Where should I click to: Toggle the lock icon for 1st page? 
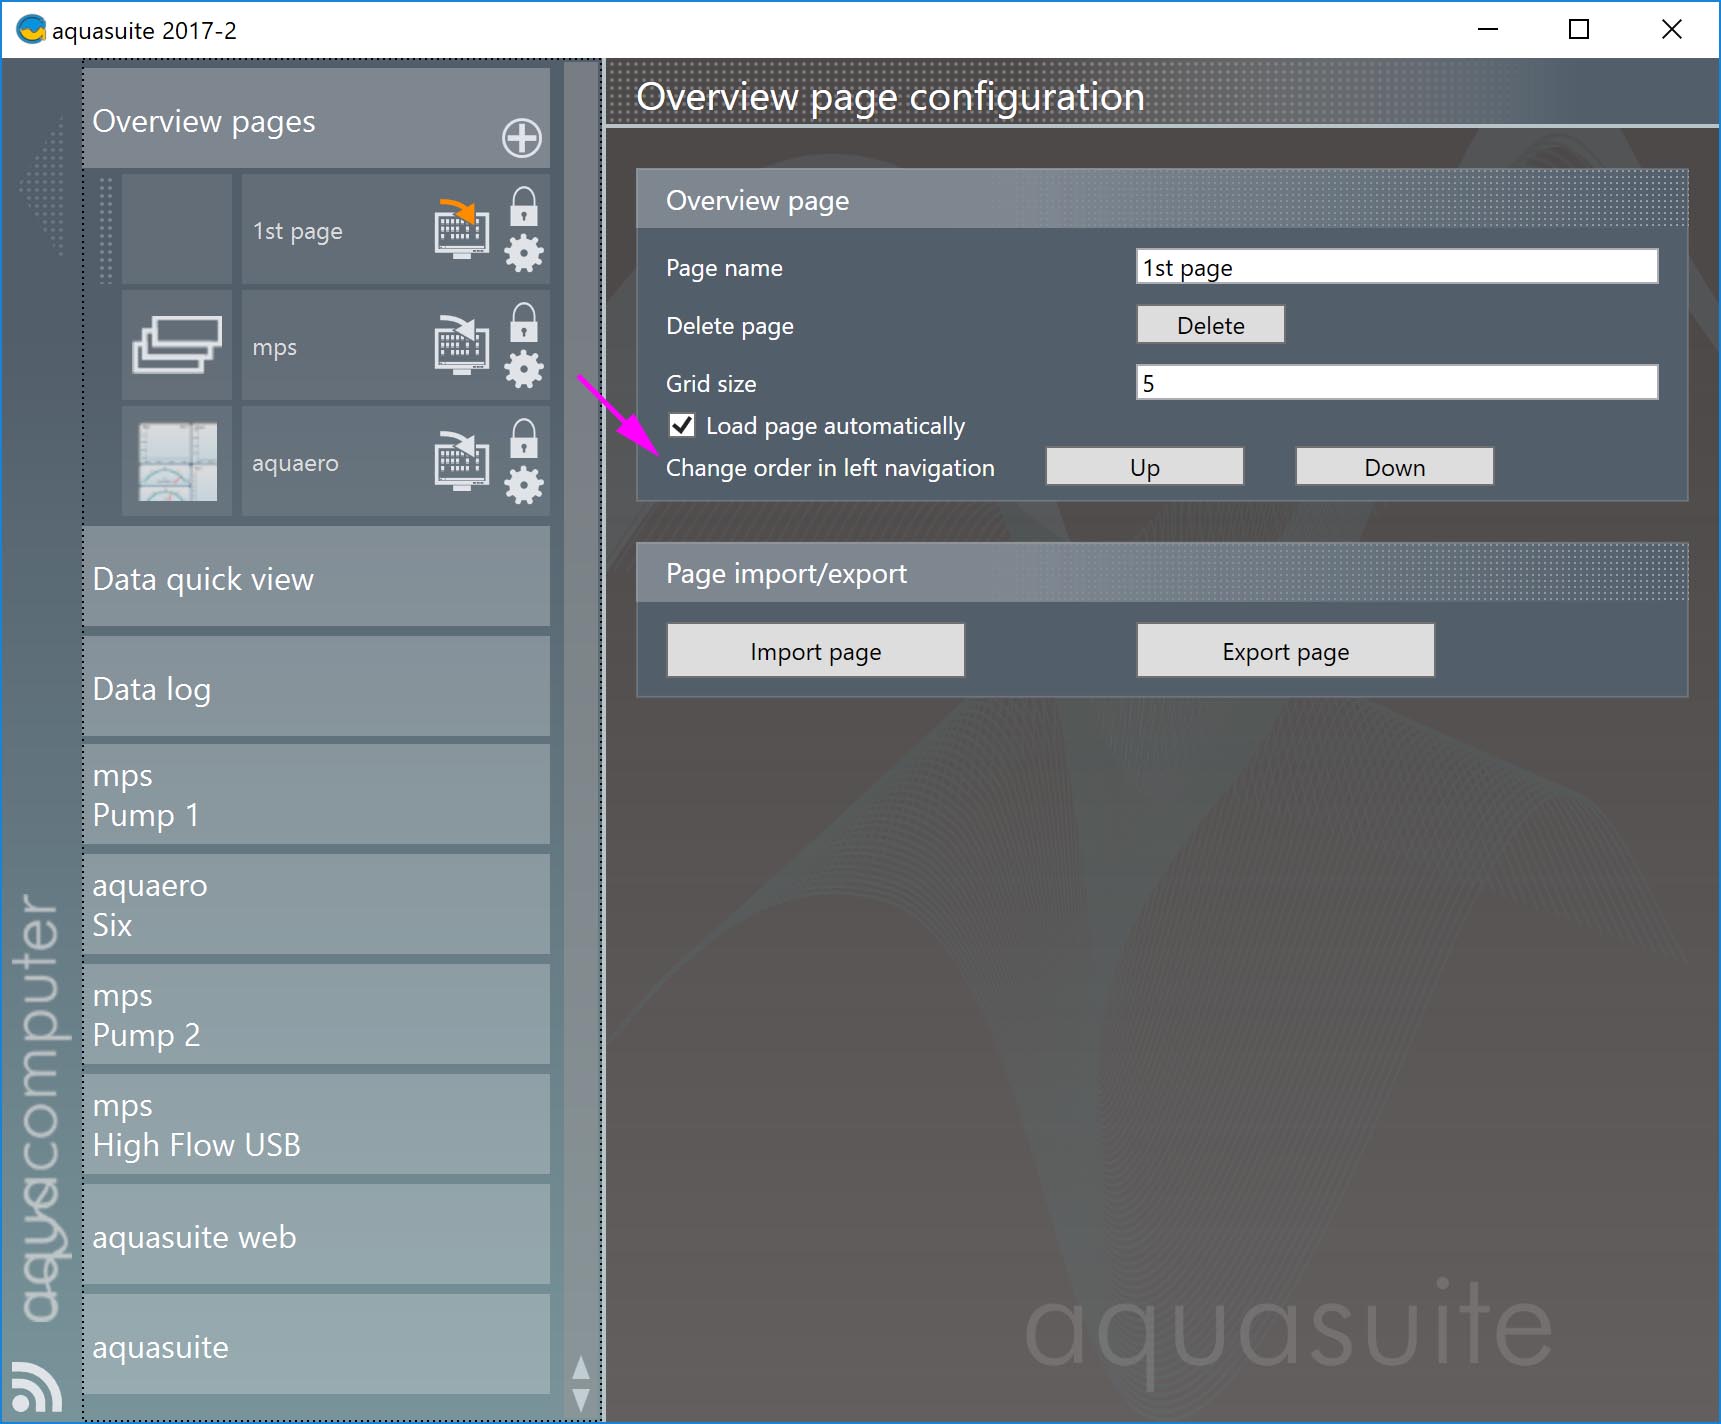524,206
